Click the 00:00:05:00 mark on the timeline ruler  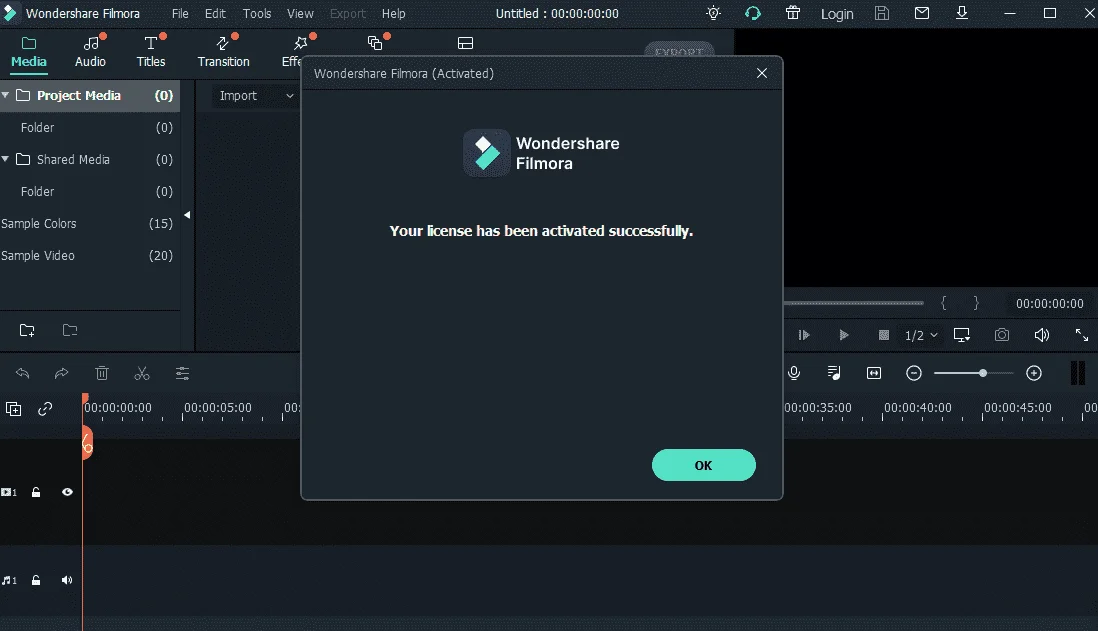pos(218,408)
